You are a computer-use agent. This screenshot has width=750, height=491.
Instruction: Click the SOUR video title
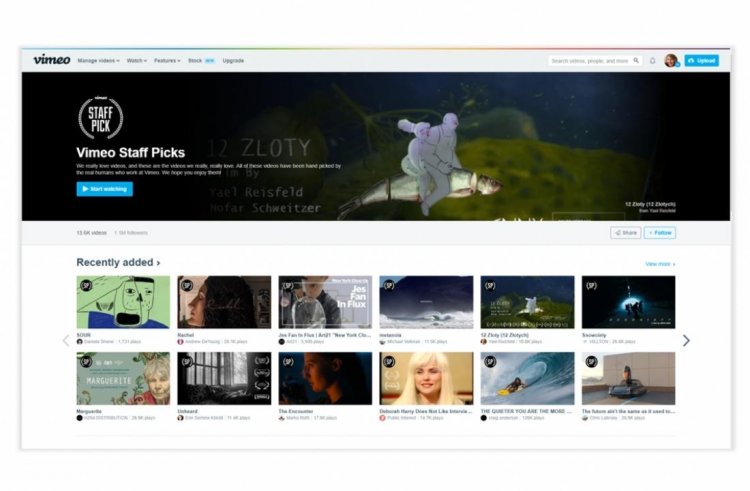click(x=83, y=335)
